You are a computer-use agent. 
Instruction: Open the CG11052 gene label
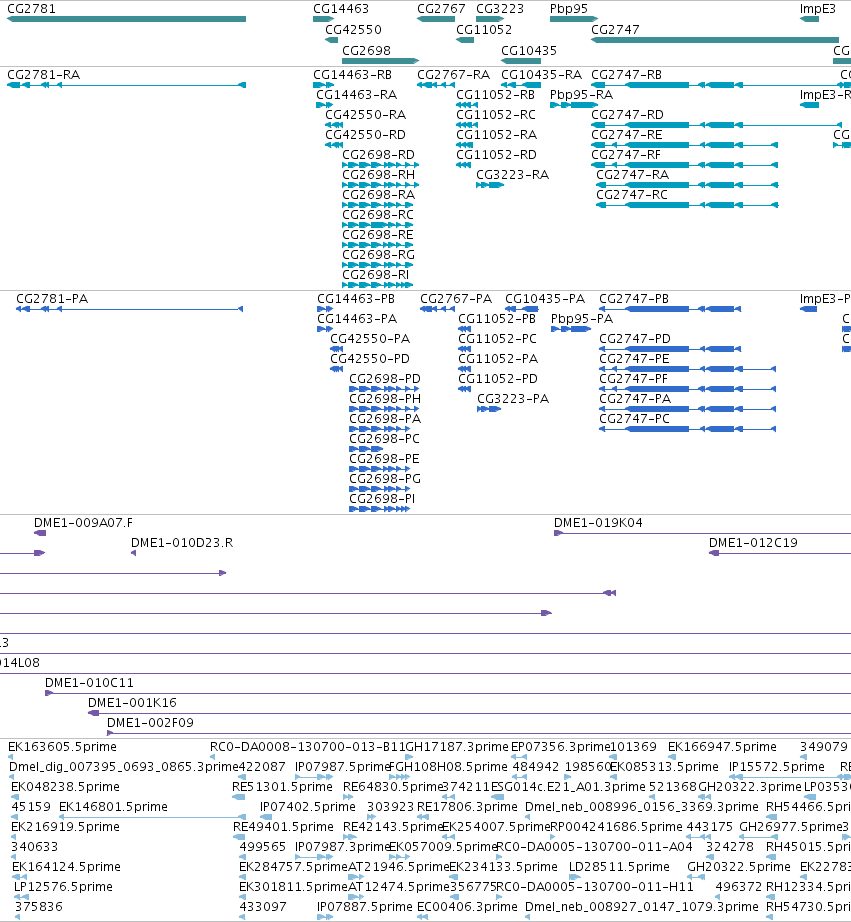click(484, 30)
